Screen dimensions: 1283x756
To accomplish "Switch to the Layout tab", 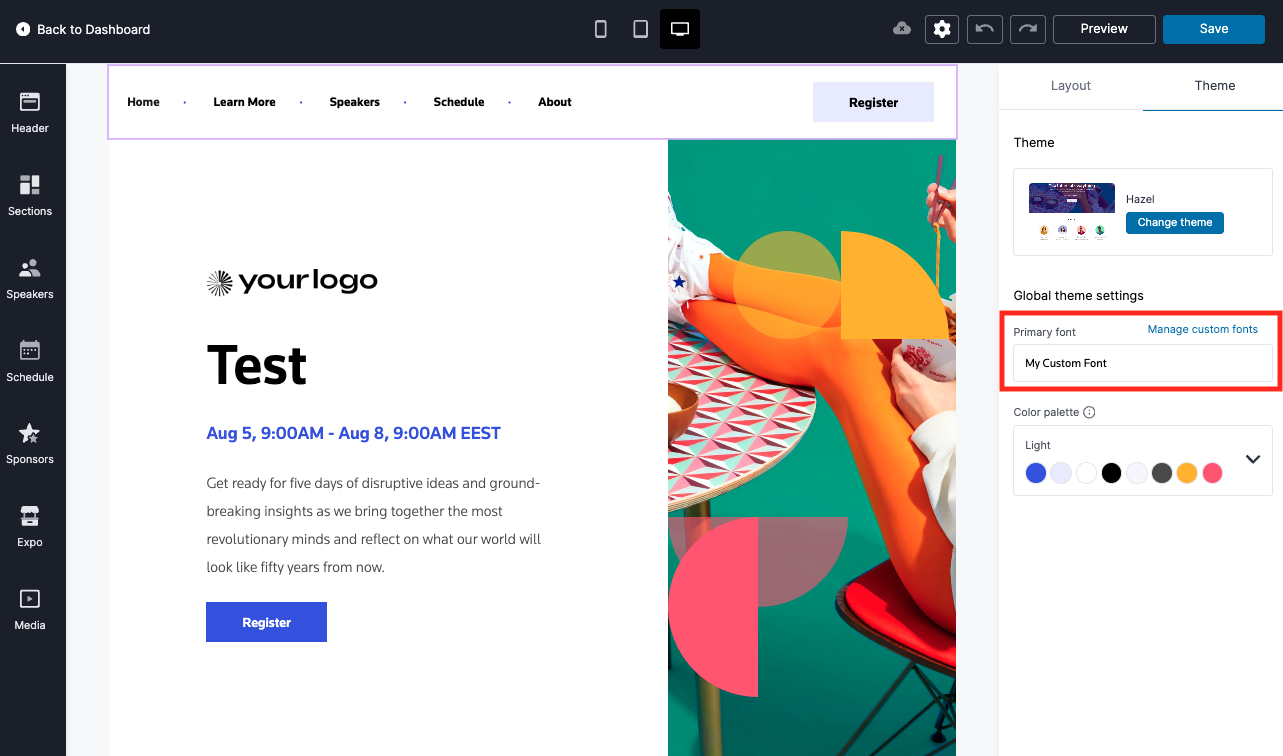I will 1070,86.
